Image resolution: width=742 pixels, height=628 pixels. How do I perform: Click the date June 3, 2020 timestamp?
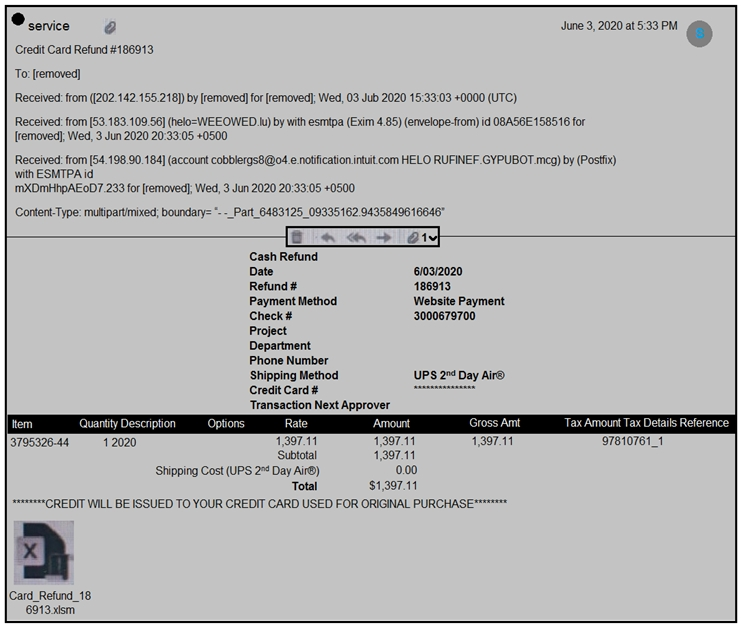click(x=618, y=26)
